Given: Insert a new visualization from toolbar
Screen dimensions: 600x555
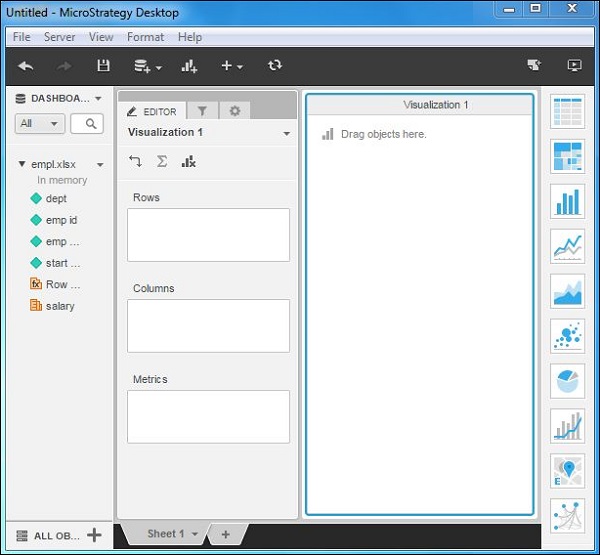Looking at the screenshot, I should pyautogui.click(x=189, y=66).
